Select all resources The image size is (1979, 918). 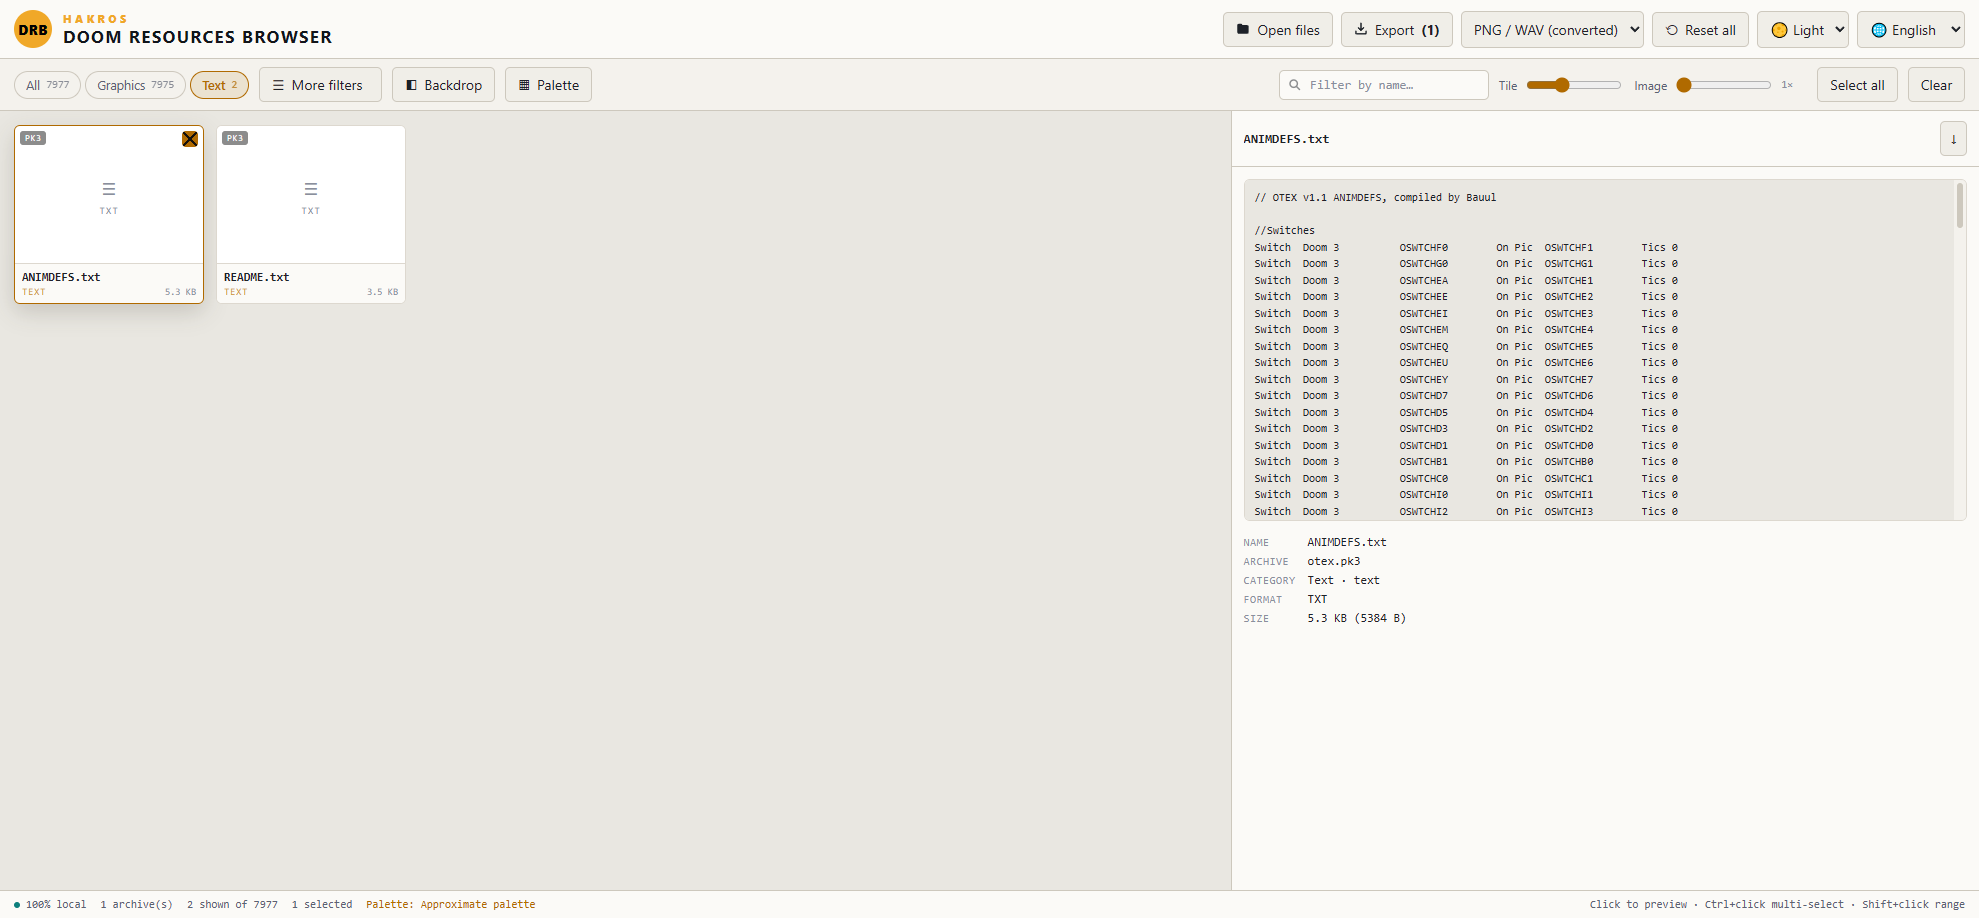tap(1857, 85)
